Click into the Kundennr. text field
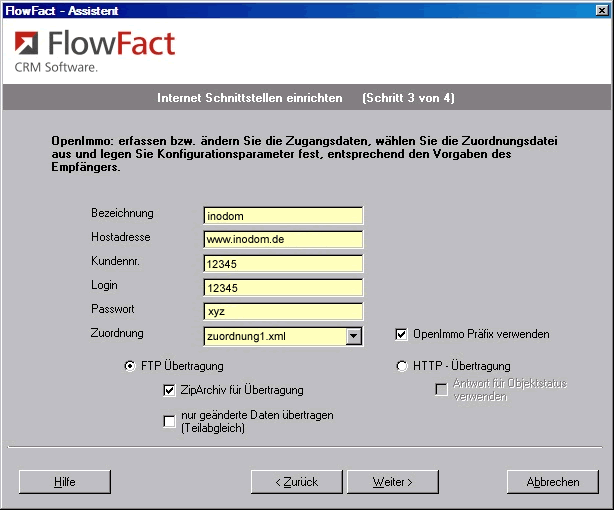Screen dimensions: 614x510 [x=282, y=263]
